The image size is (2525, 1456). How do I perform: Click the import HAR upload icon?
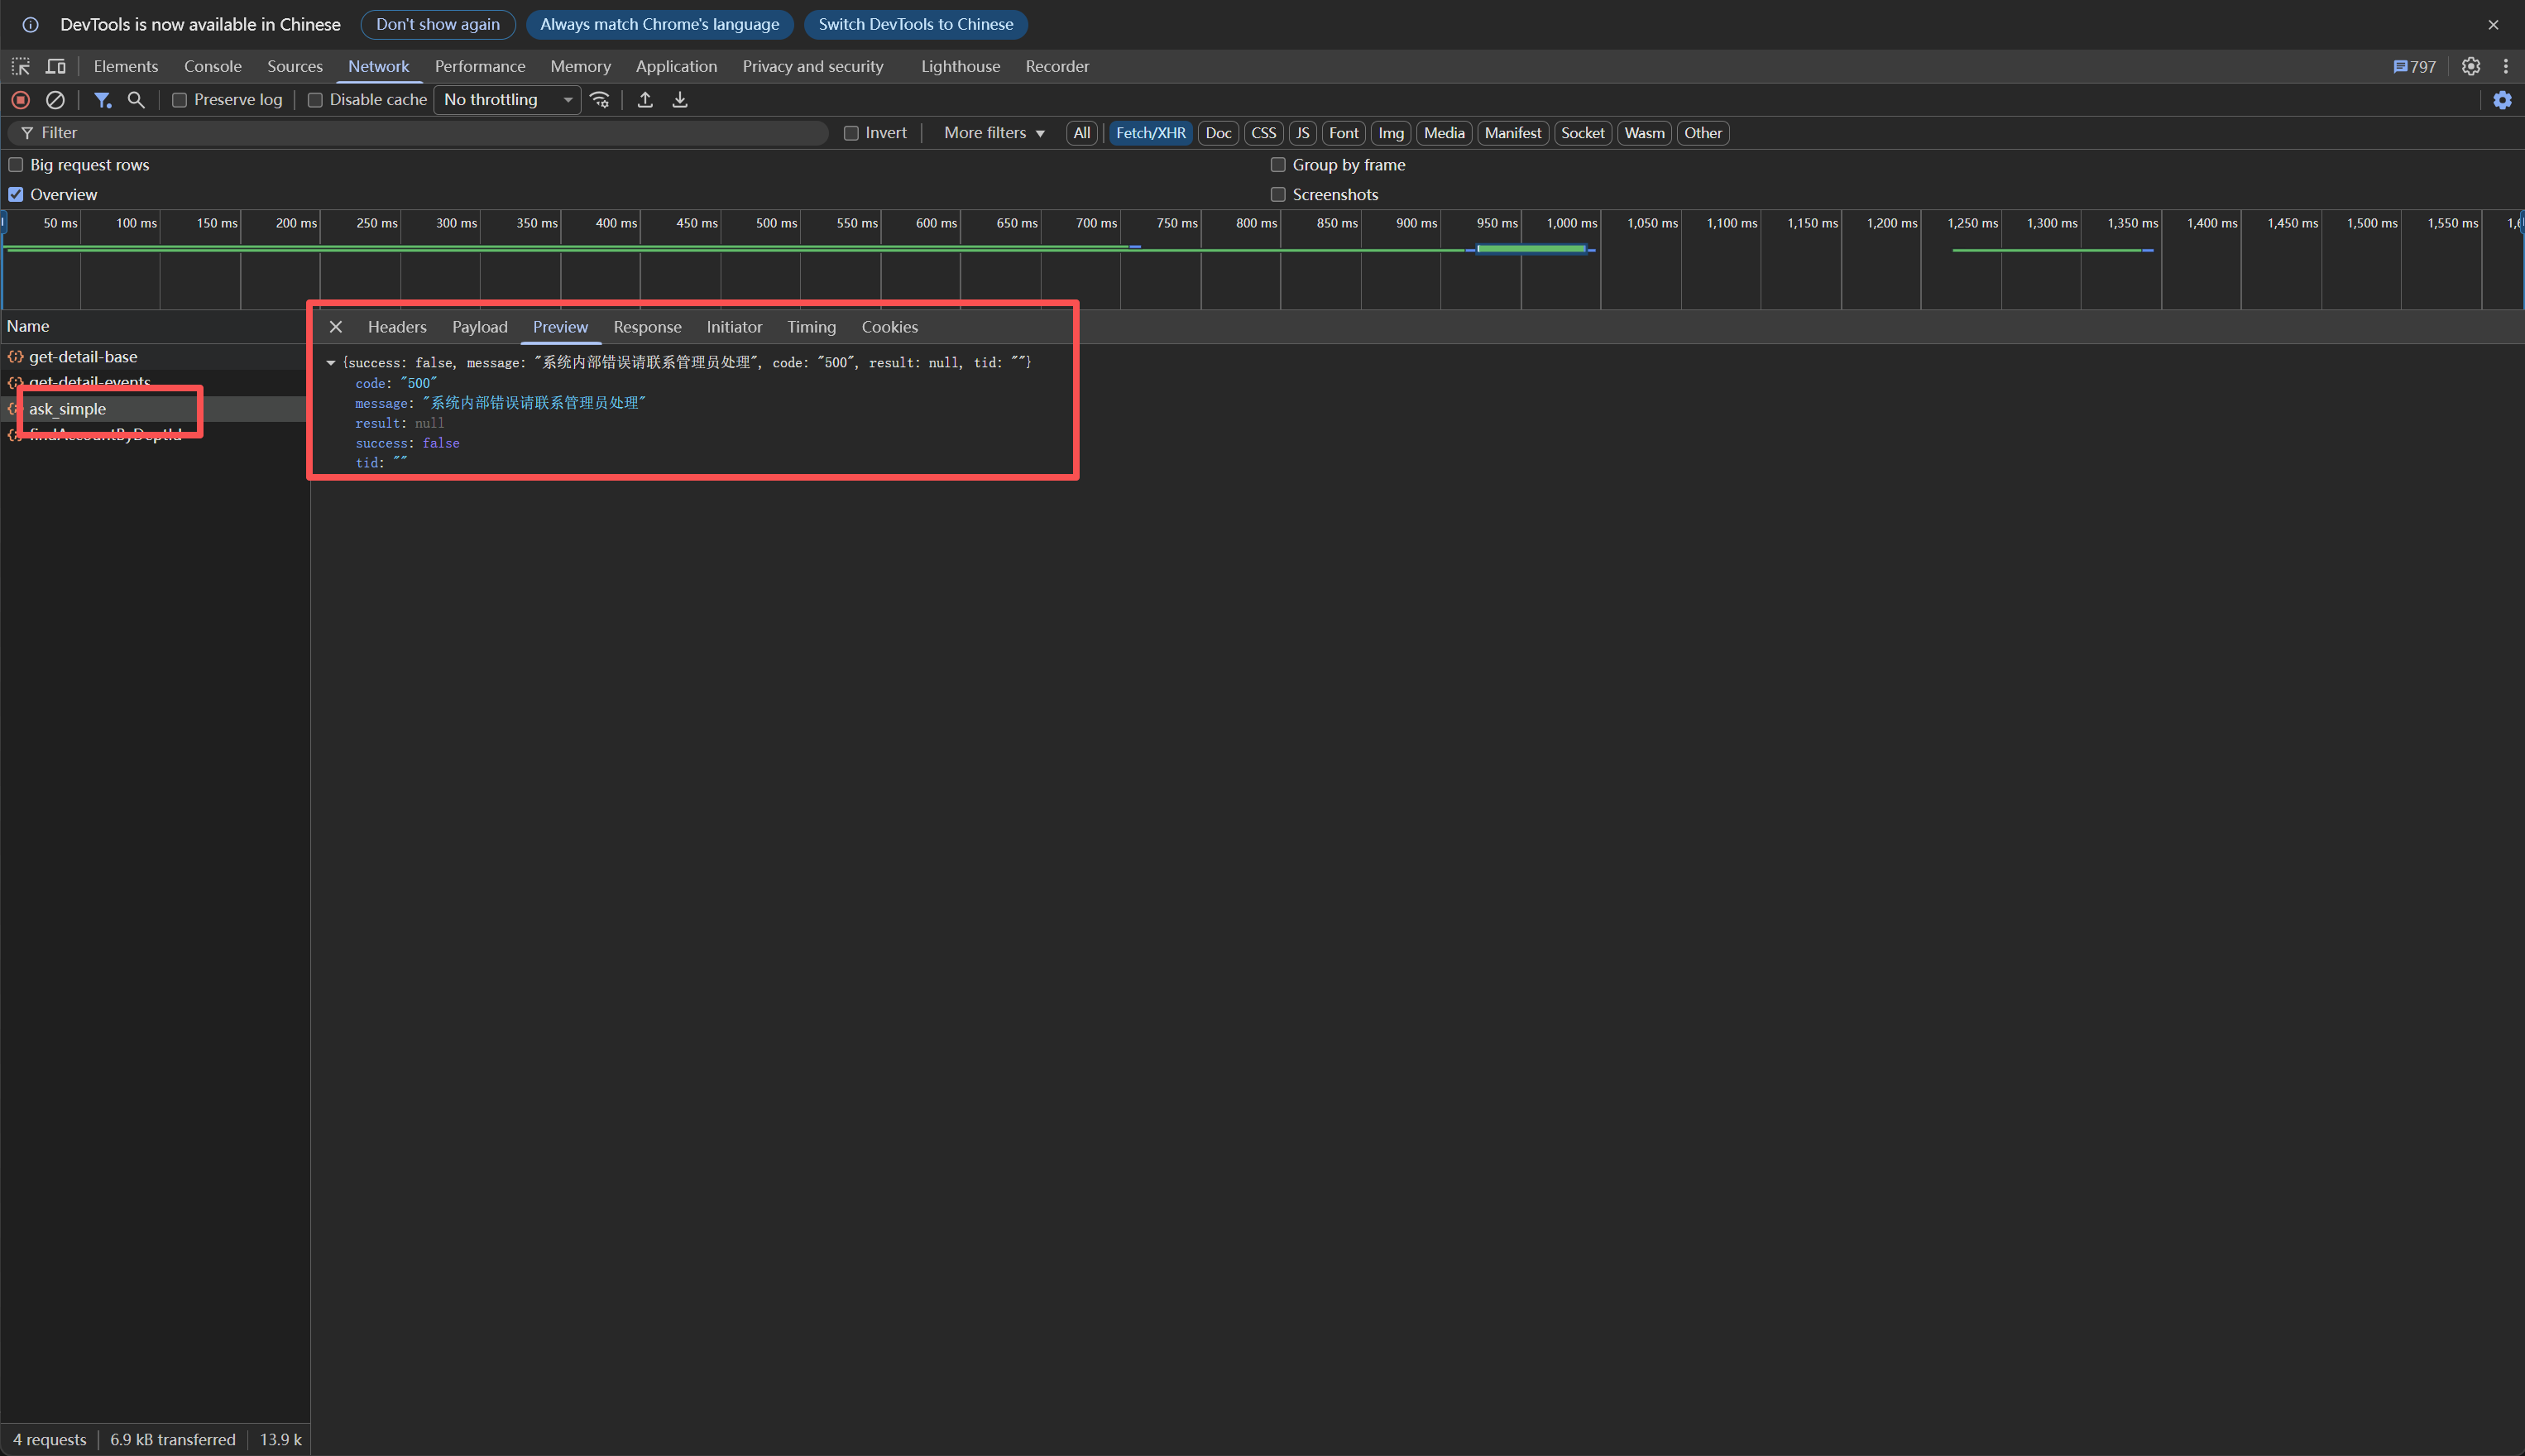tap(645, 100)
